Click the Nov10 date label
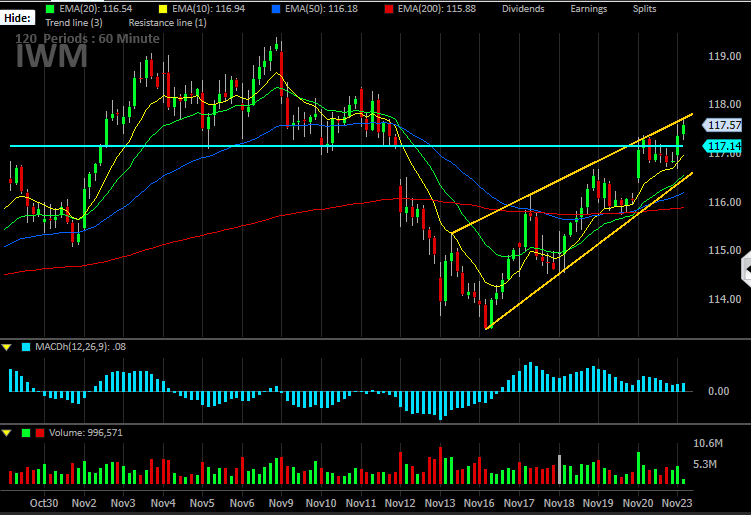The width and height of the screenshot is (751, 515). [x=321, y=503]
